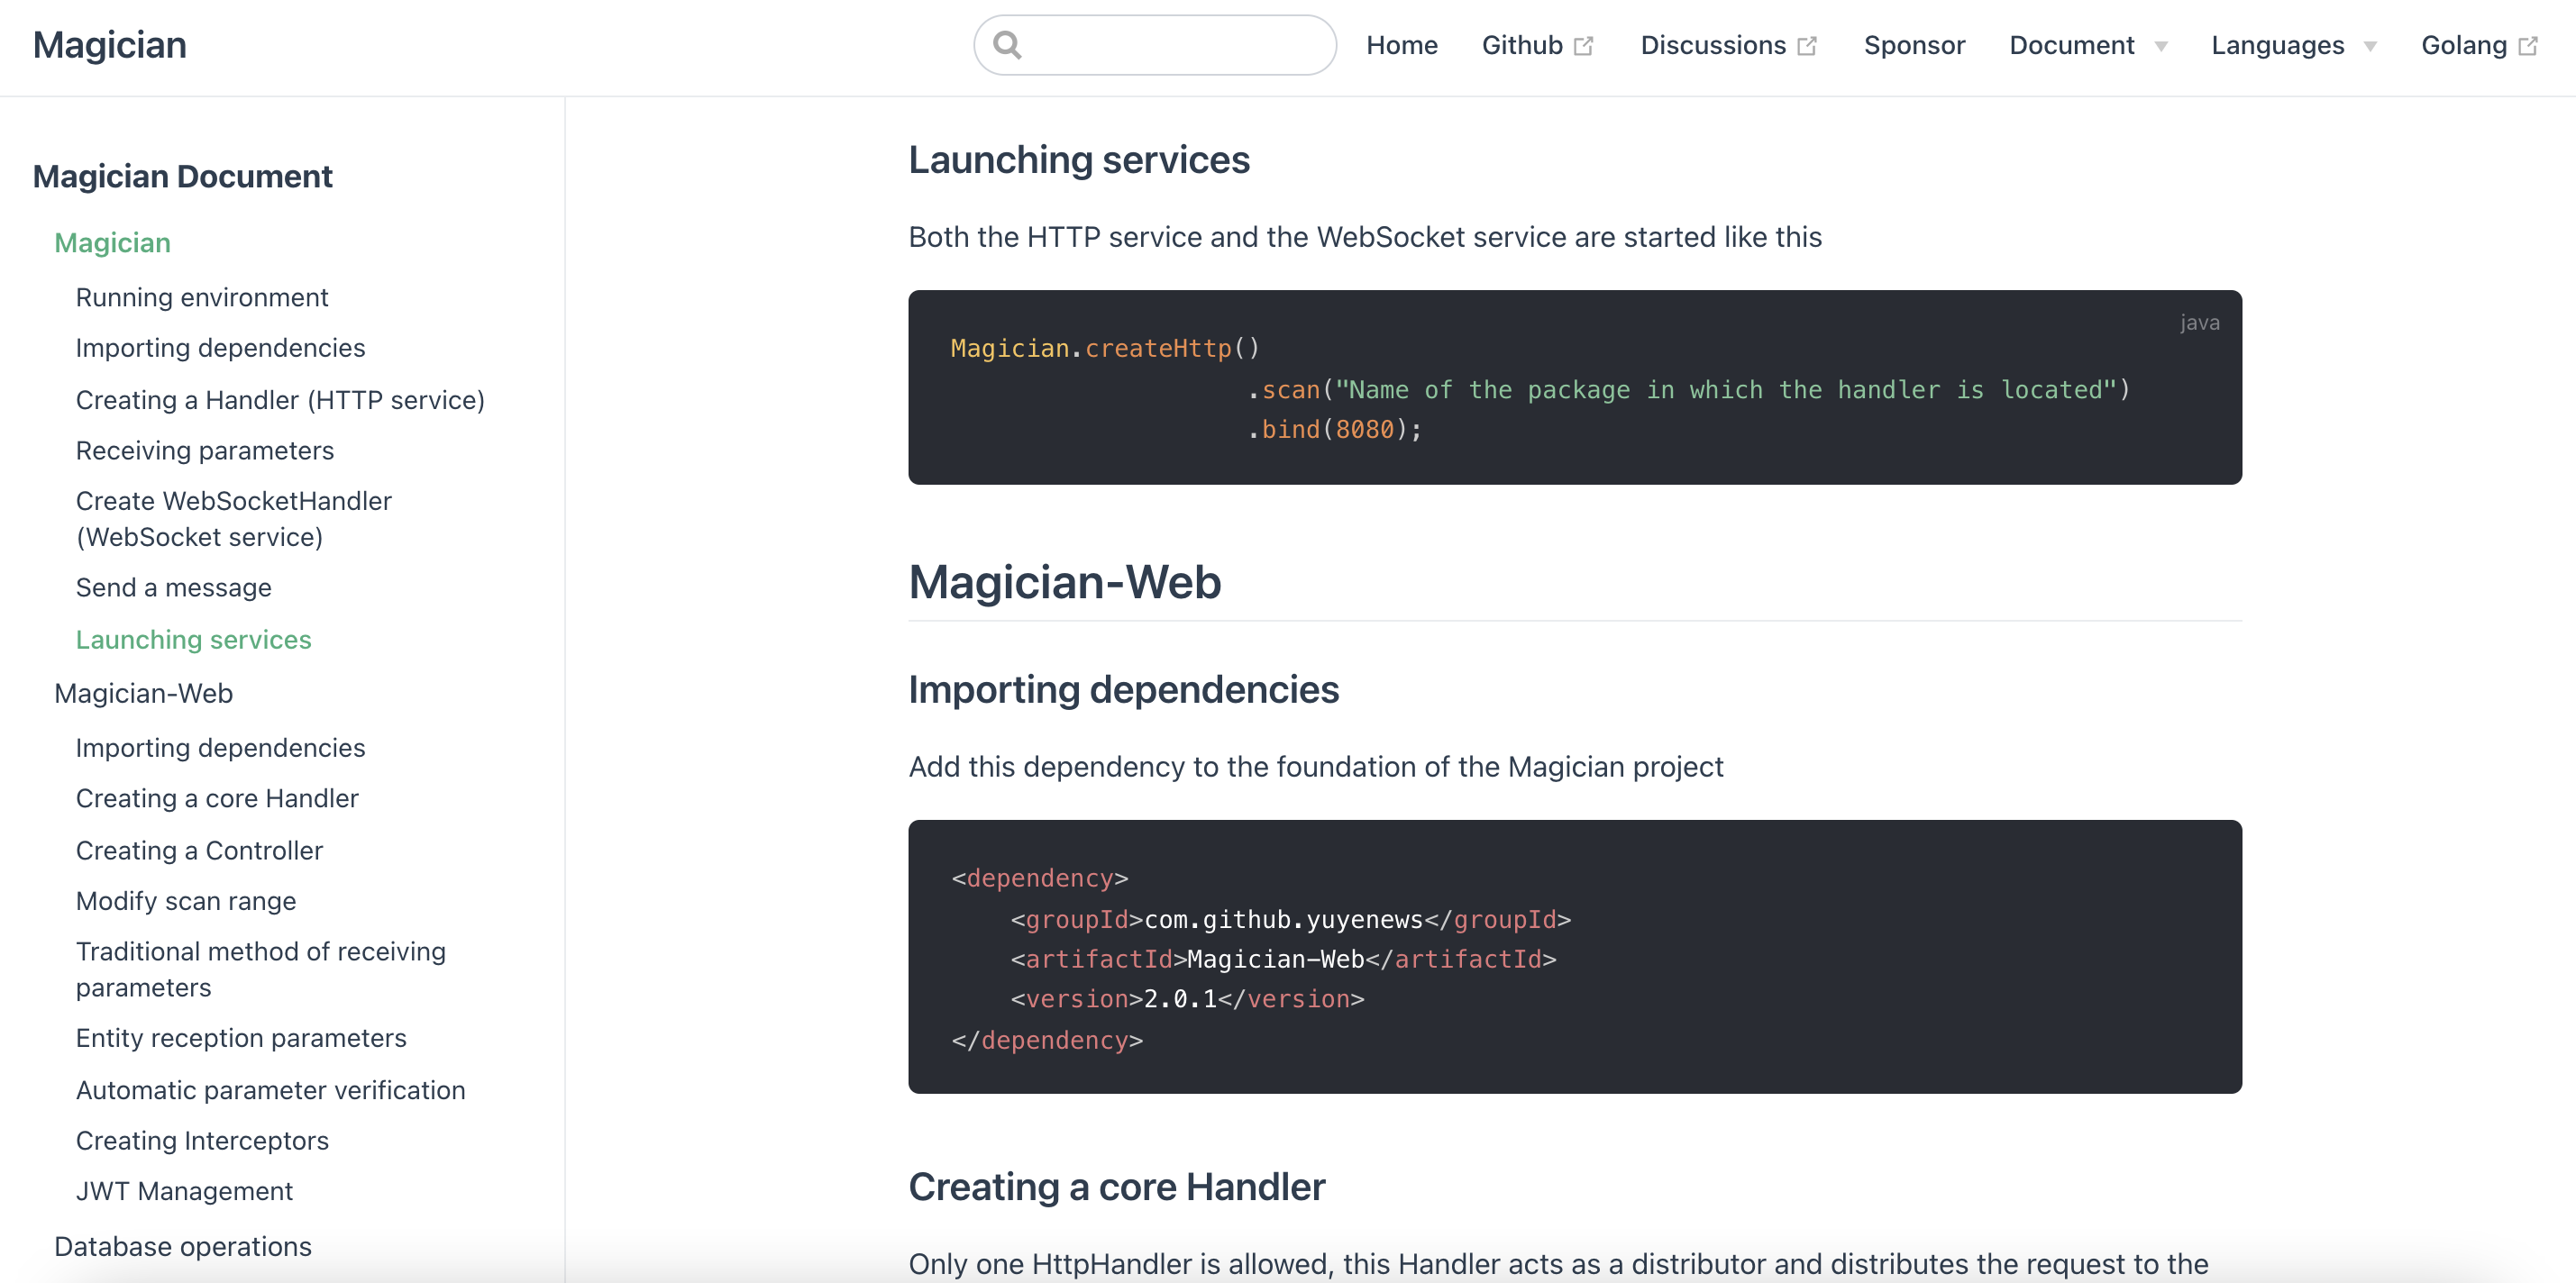Click Launching services heading anchor
This screenshot has height=1283, width=2576.
(1078, 160)
